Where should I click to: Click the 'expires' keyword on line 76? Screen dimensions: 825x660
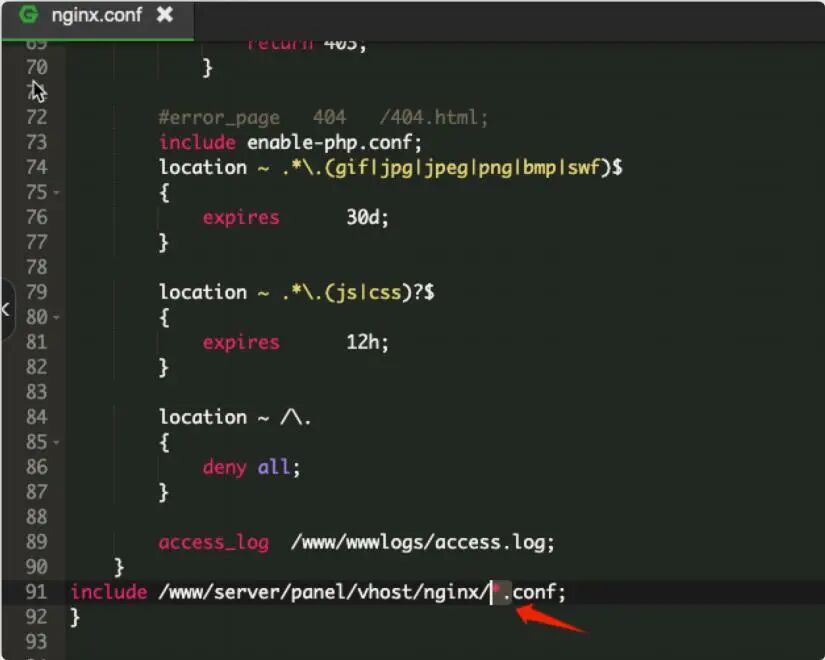pyautogui.click(x=241, y=218)
